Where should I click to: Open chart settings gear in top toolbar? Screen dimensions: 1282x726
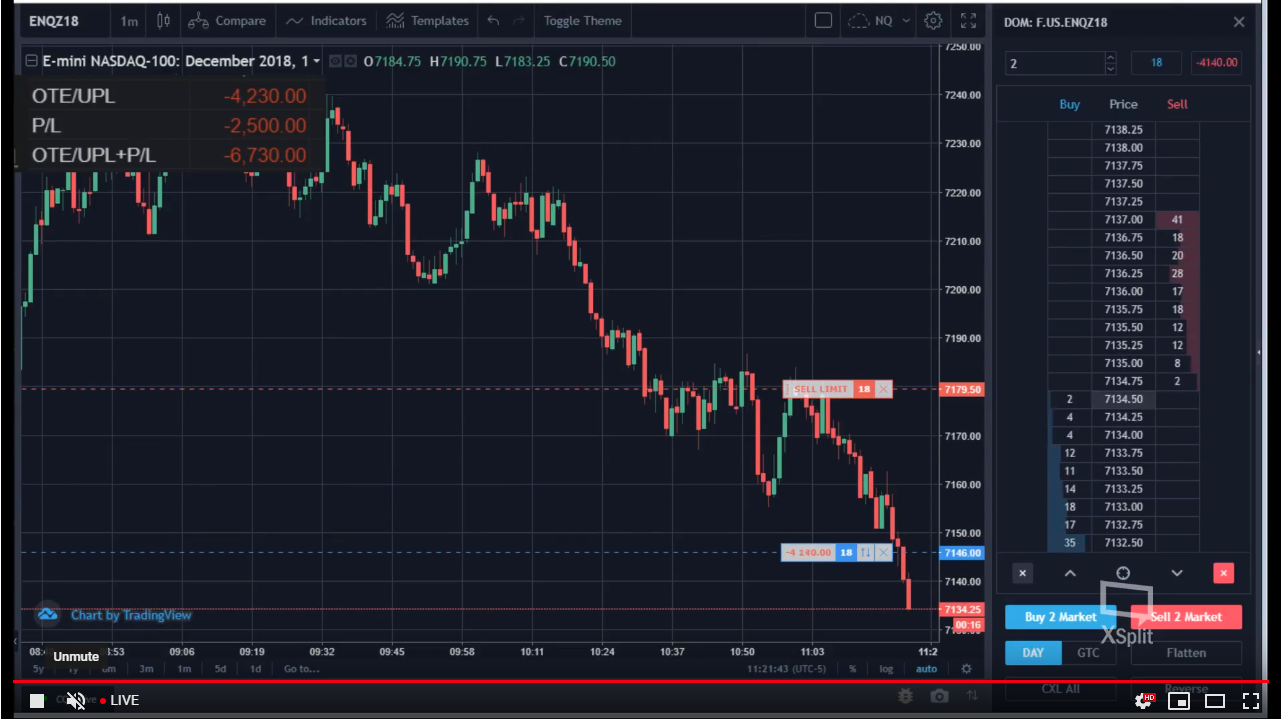tap(933, 21)
